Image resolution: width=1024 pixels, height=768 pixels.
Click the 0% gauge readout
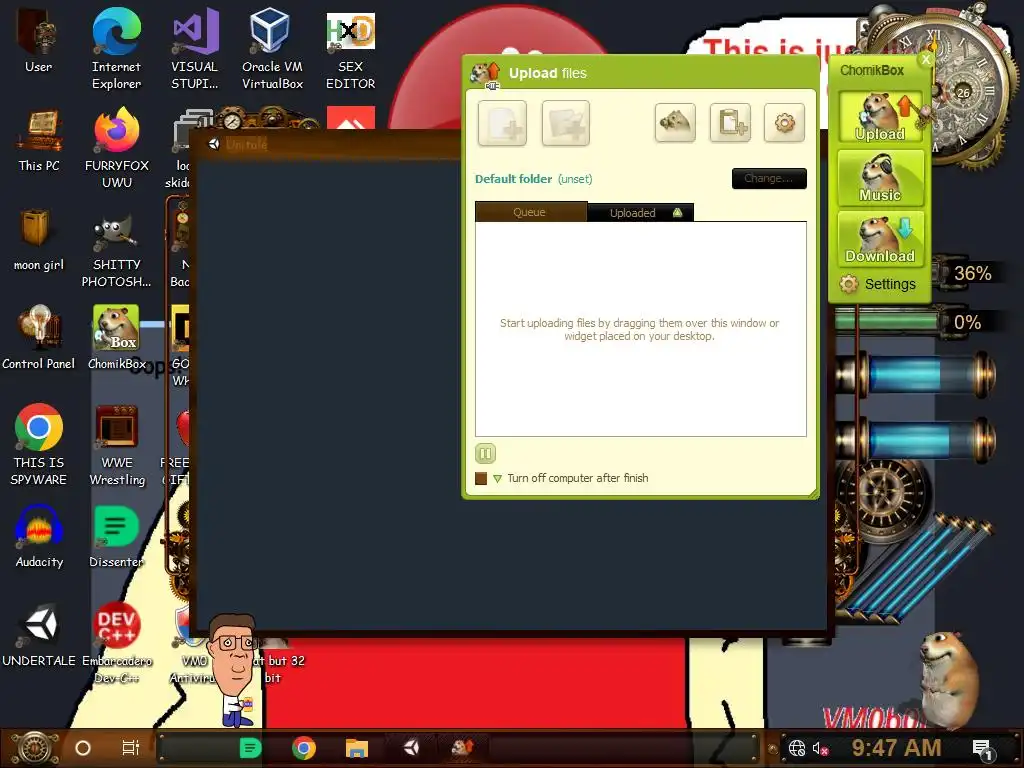point(967,323)
